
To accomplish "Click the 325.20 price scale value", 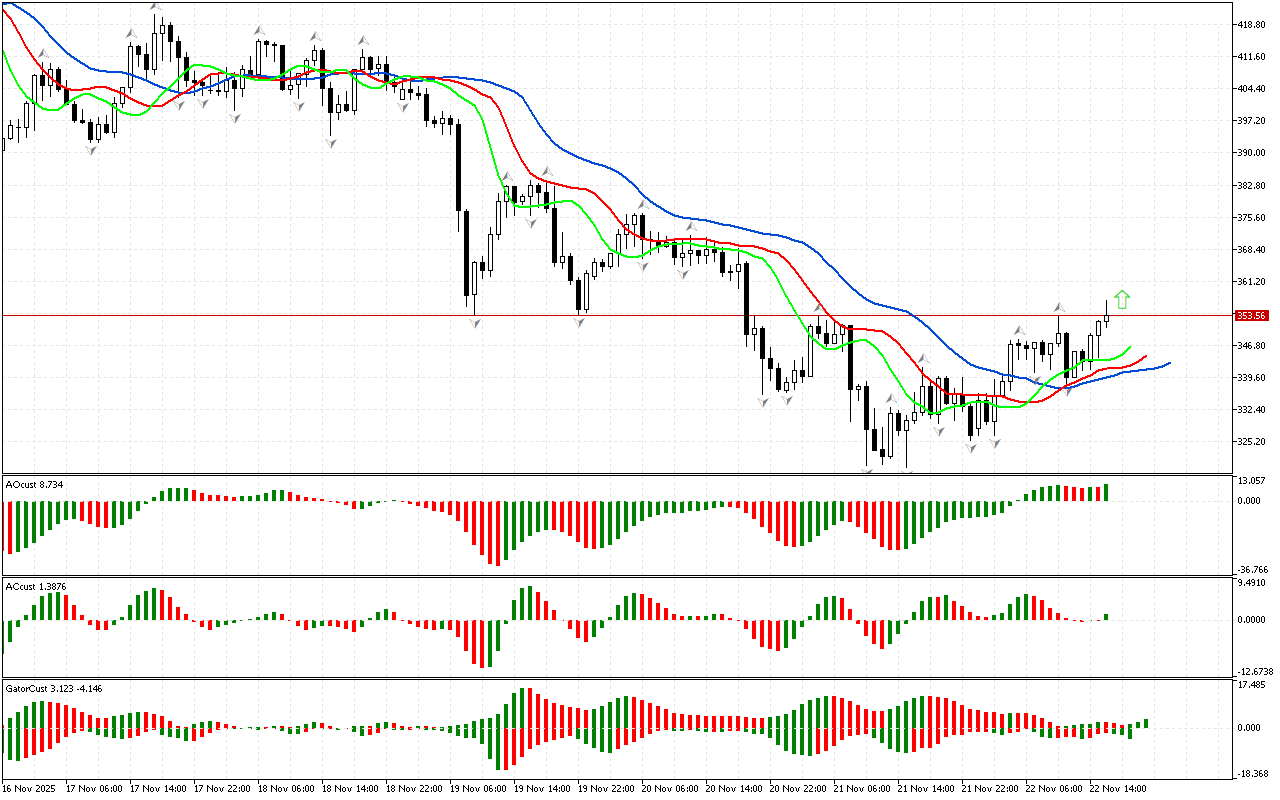I will 1254,441.
